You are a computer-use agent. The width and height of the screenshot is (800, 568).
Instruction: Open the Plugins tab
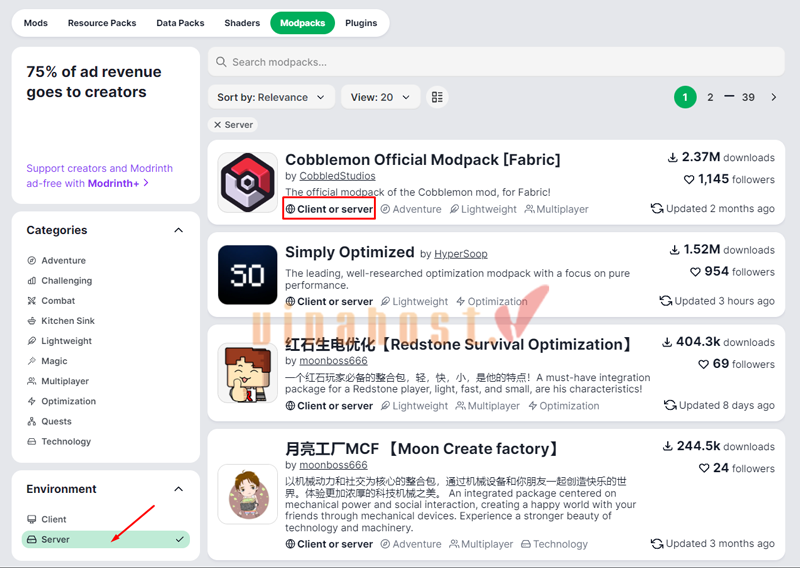point(361,23)
